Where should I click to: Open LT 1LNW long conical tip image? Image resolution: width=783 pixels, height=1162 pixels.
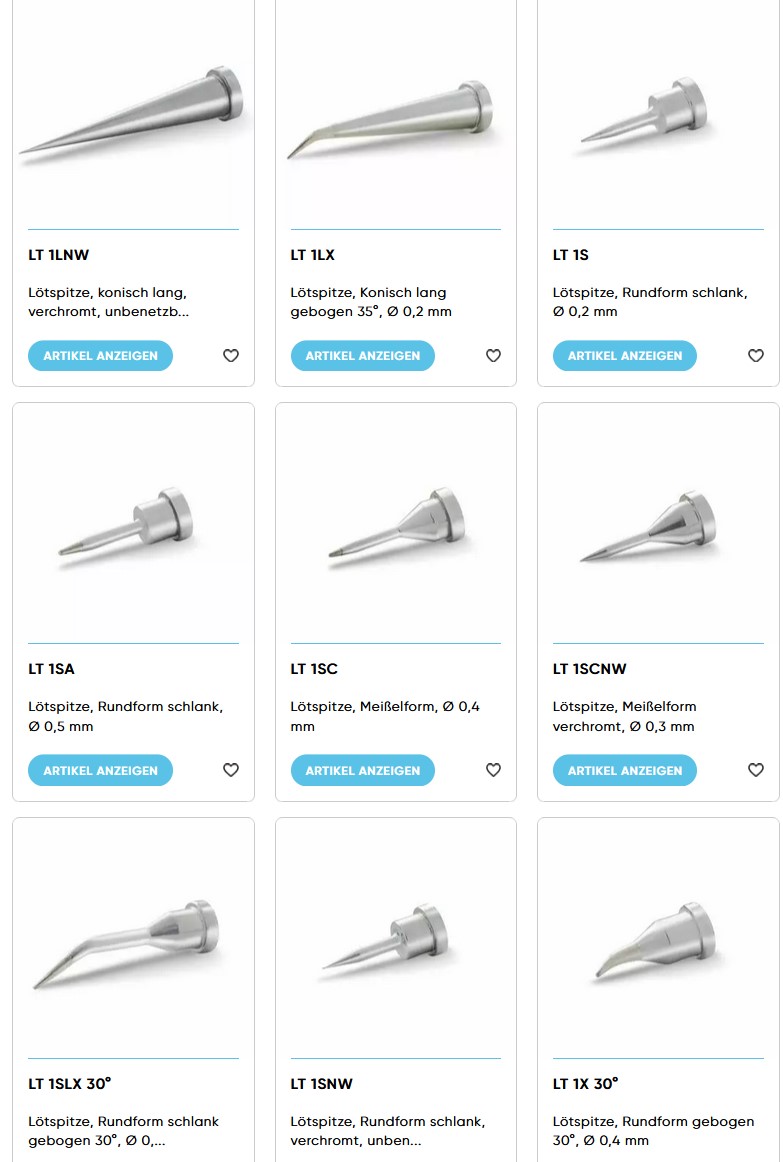click(133, 110)
